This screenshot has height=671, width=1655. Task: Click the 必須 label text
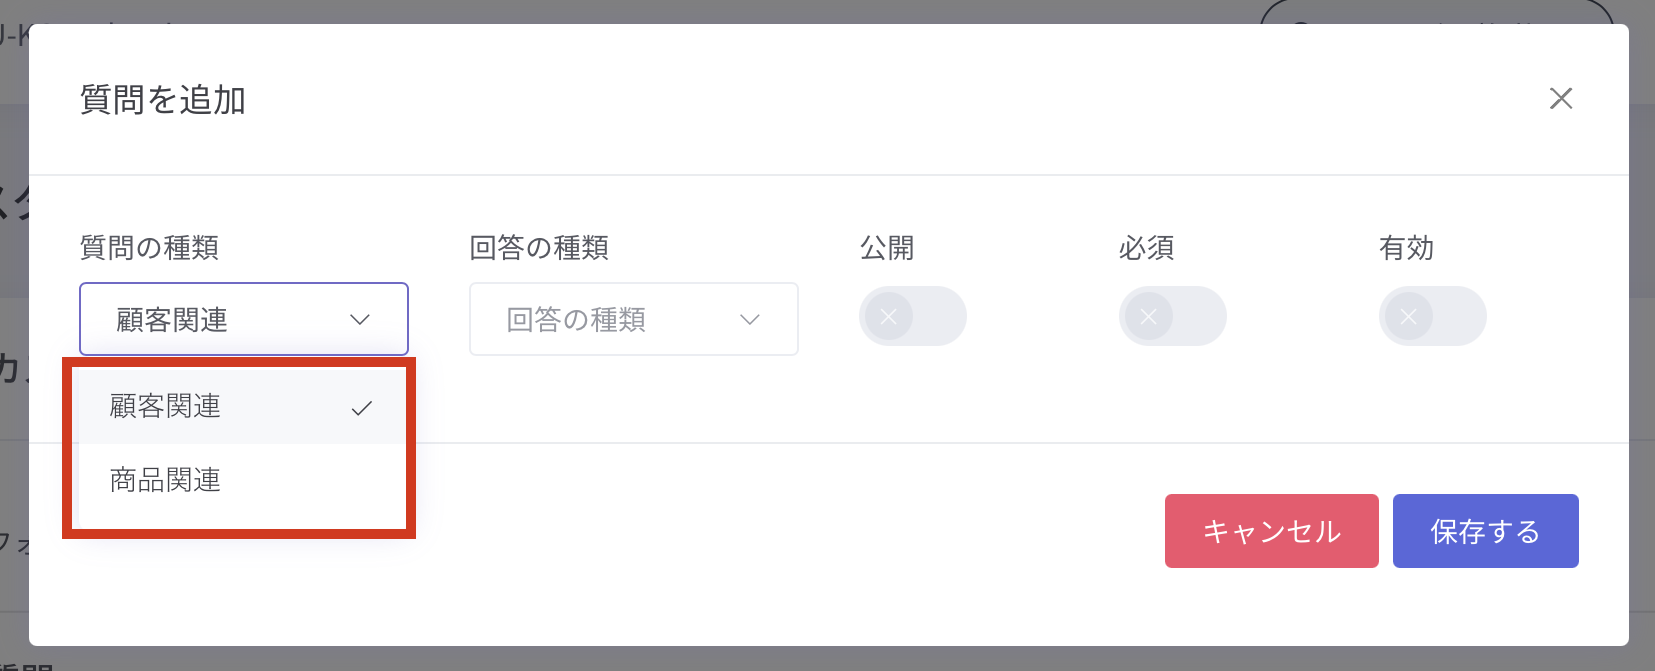coord(1147,248)
